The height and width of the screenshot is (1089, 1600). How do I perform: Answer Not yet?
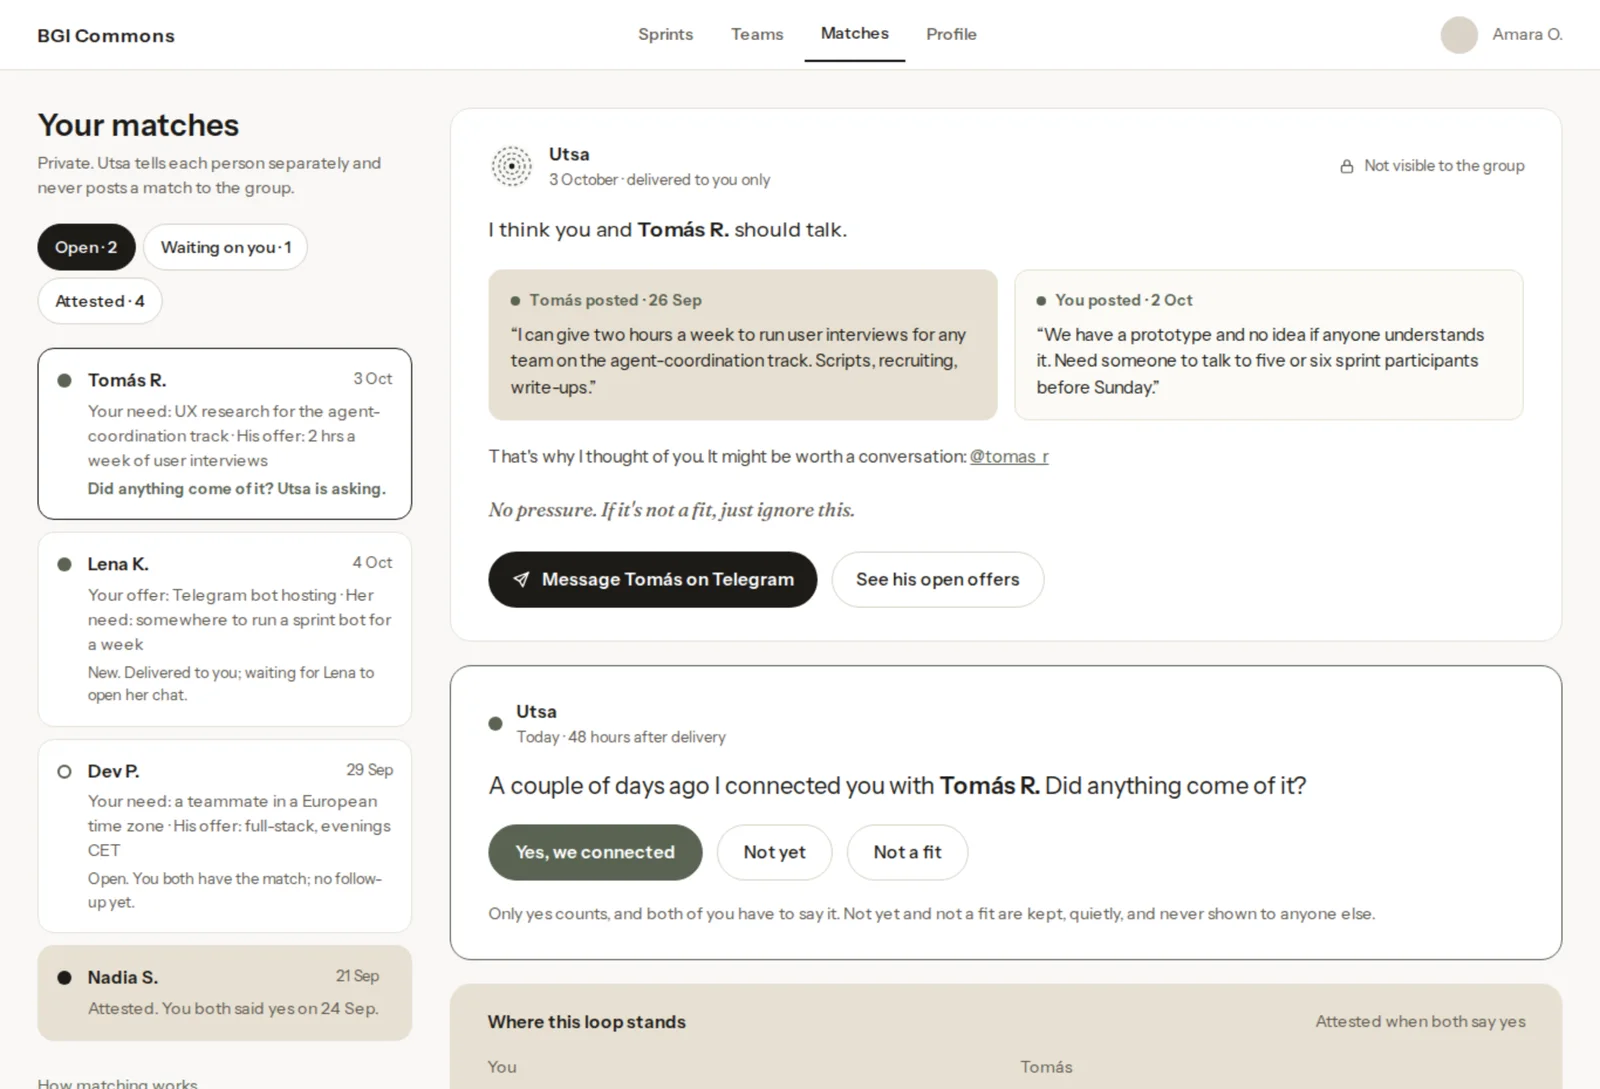coord(774,853)
